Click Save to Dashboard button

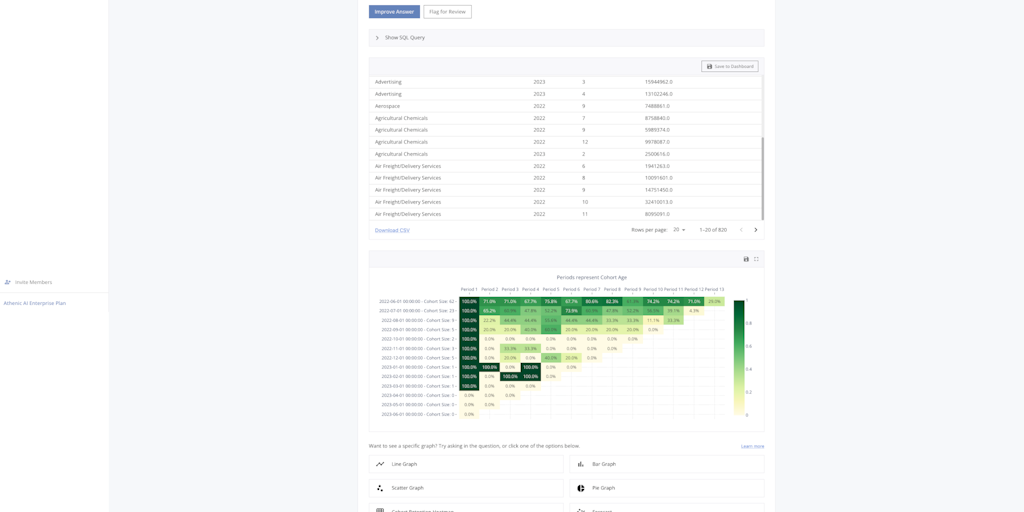tap(729, 66)
